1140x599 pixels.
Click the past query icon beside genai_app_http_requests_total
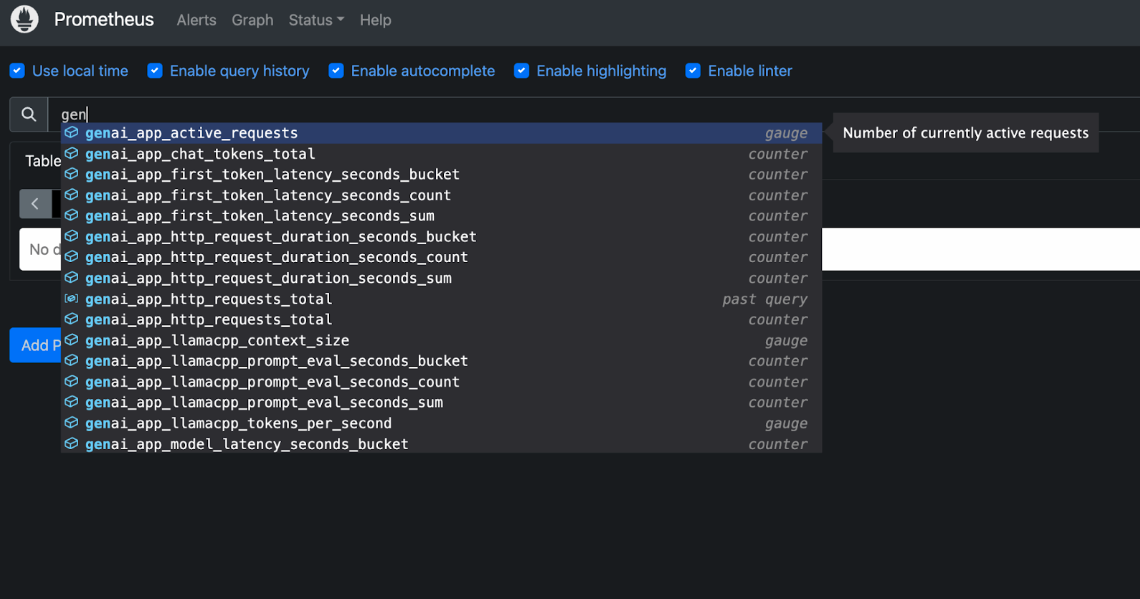tap(71, 299)
